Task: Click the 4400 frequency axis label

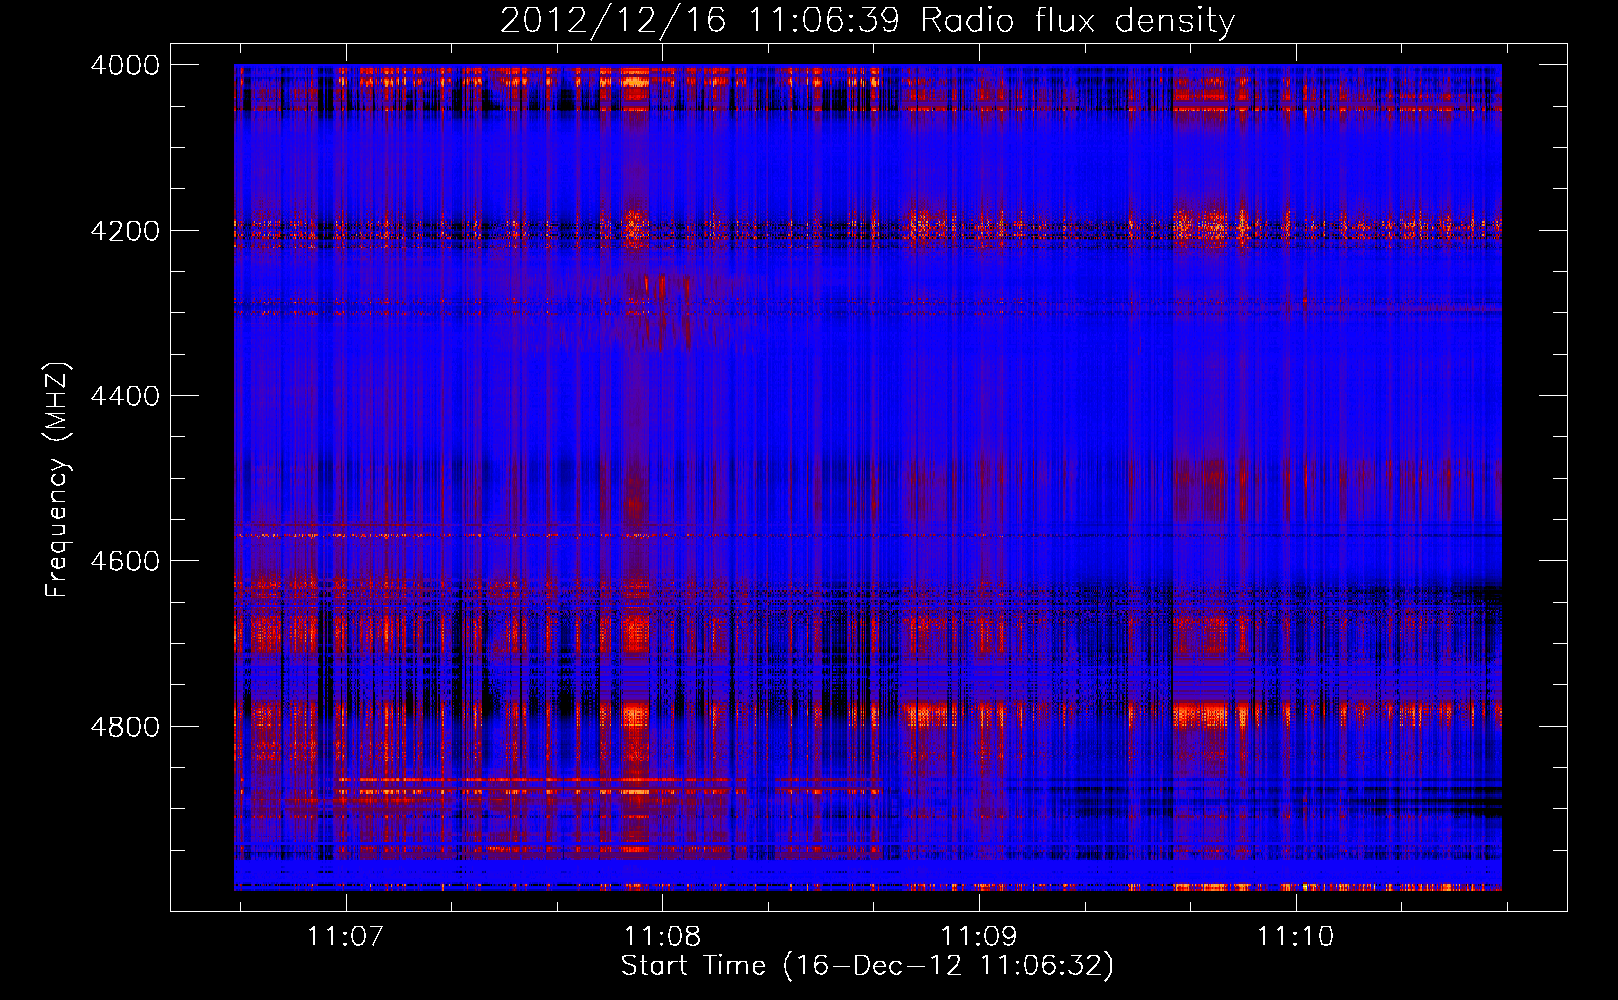Action: (125, 396)
